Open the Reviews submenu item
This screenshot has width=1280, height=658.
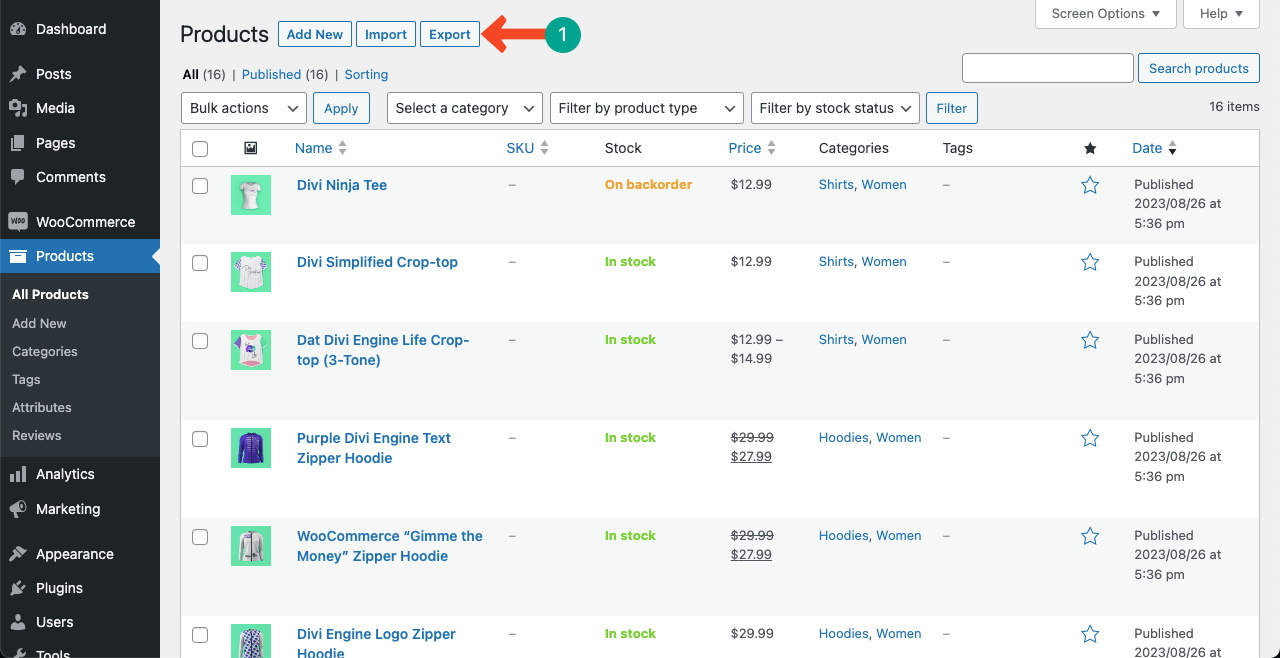tap(37, 435)
